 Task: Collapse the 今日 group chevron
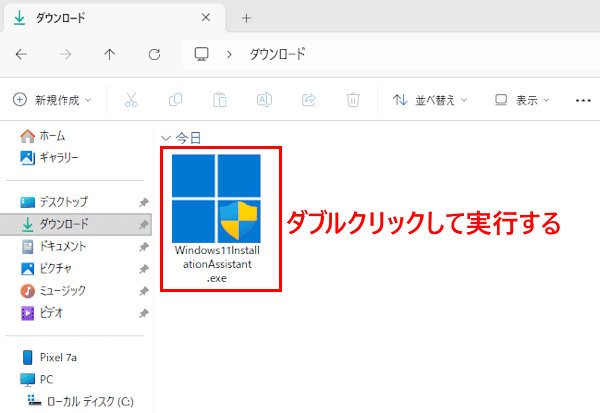(166, 138)
